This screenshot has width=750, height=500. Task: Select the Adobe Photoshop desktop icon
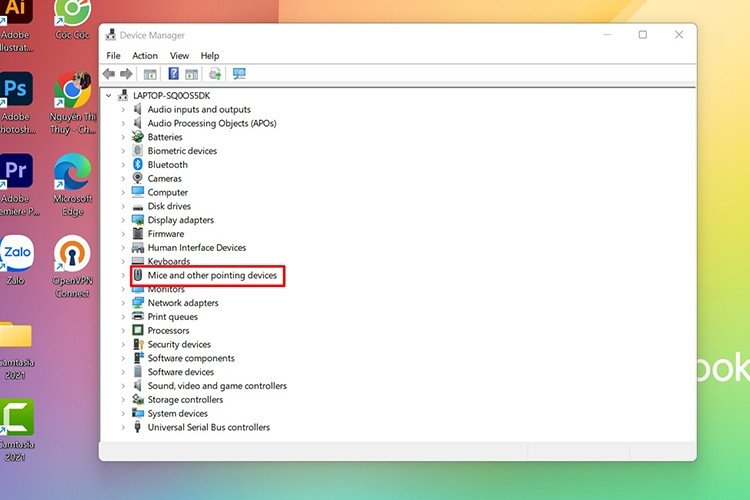[16, 89]
